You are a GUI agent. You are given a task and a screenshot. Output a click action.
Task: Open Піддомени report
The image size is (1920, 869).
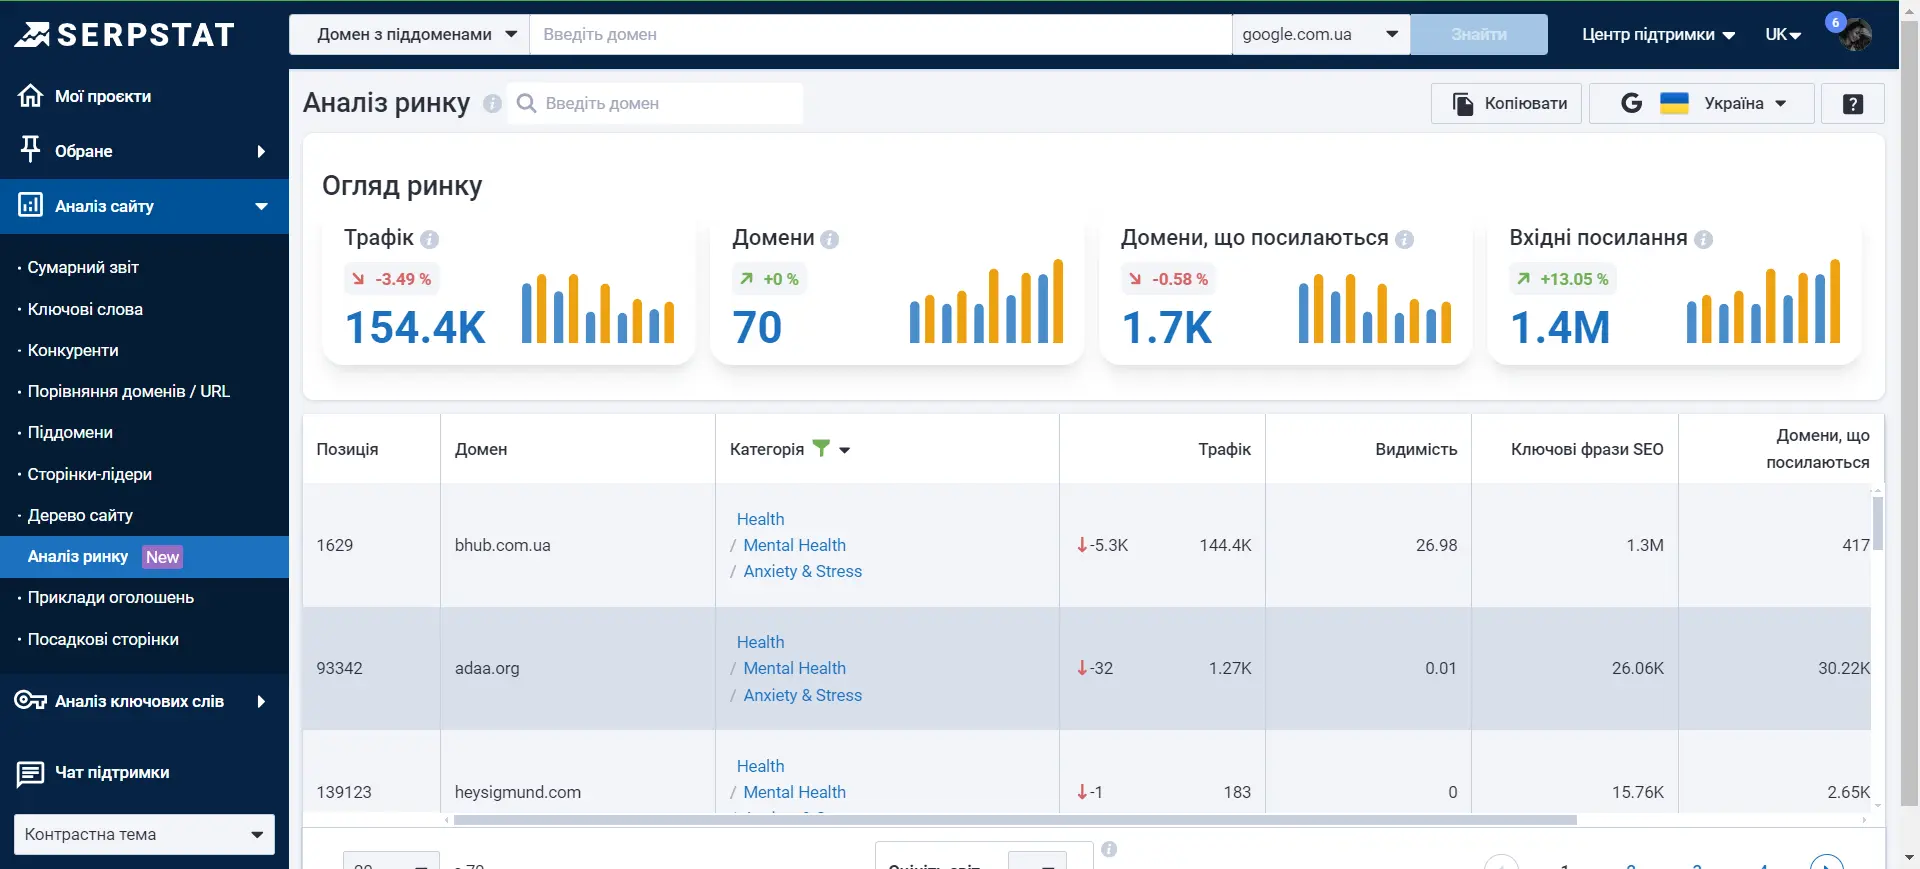(x=70, y=432)
